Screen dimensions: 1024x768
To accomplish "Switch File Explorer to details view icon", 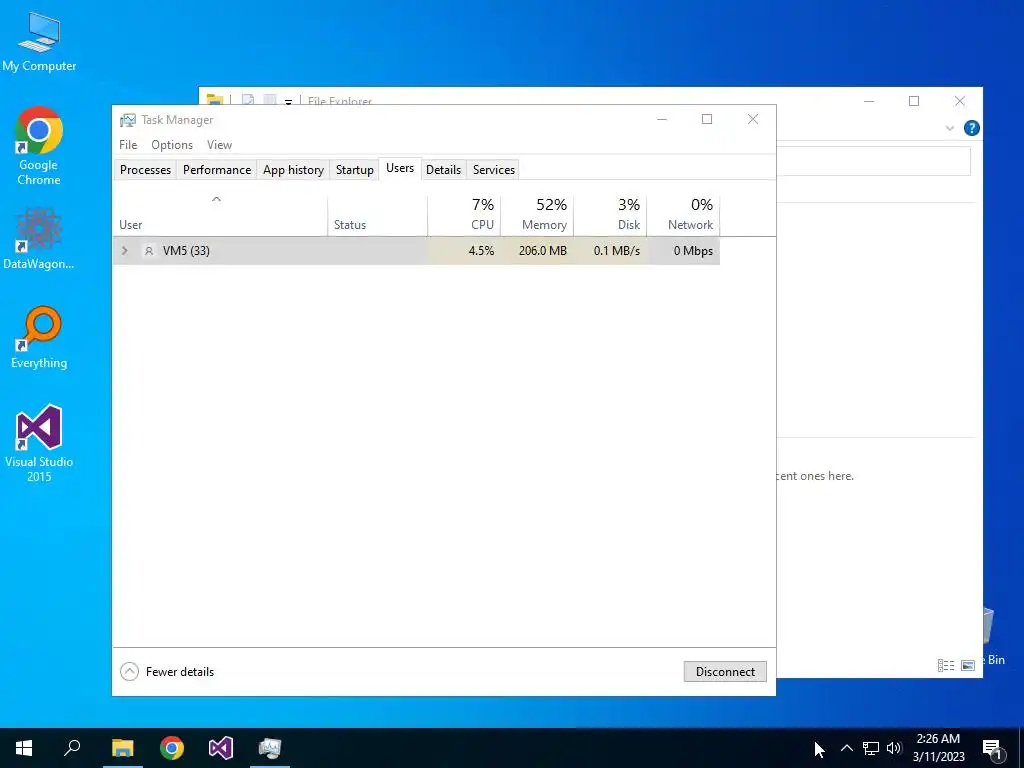I will click(x=946, y=665).
